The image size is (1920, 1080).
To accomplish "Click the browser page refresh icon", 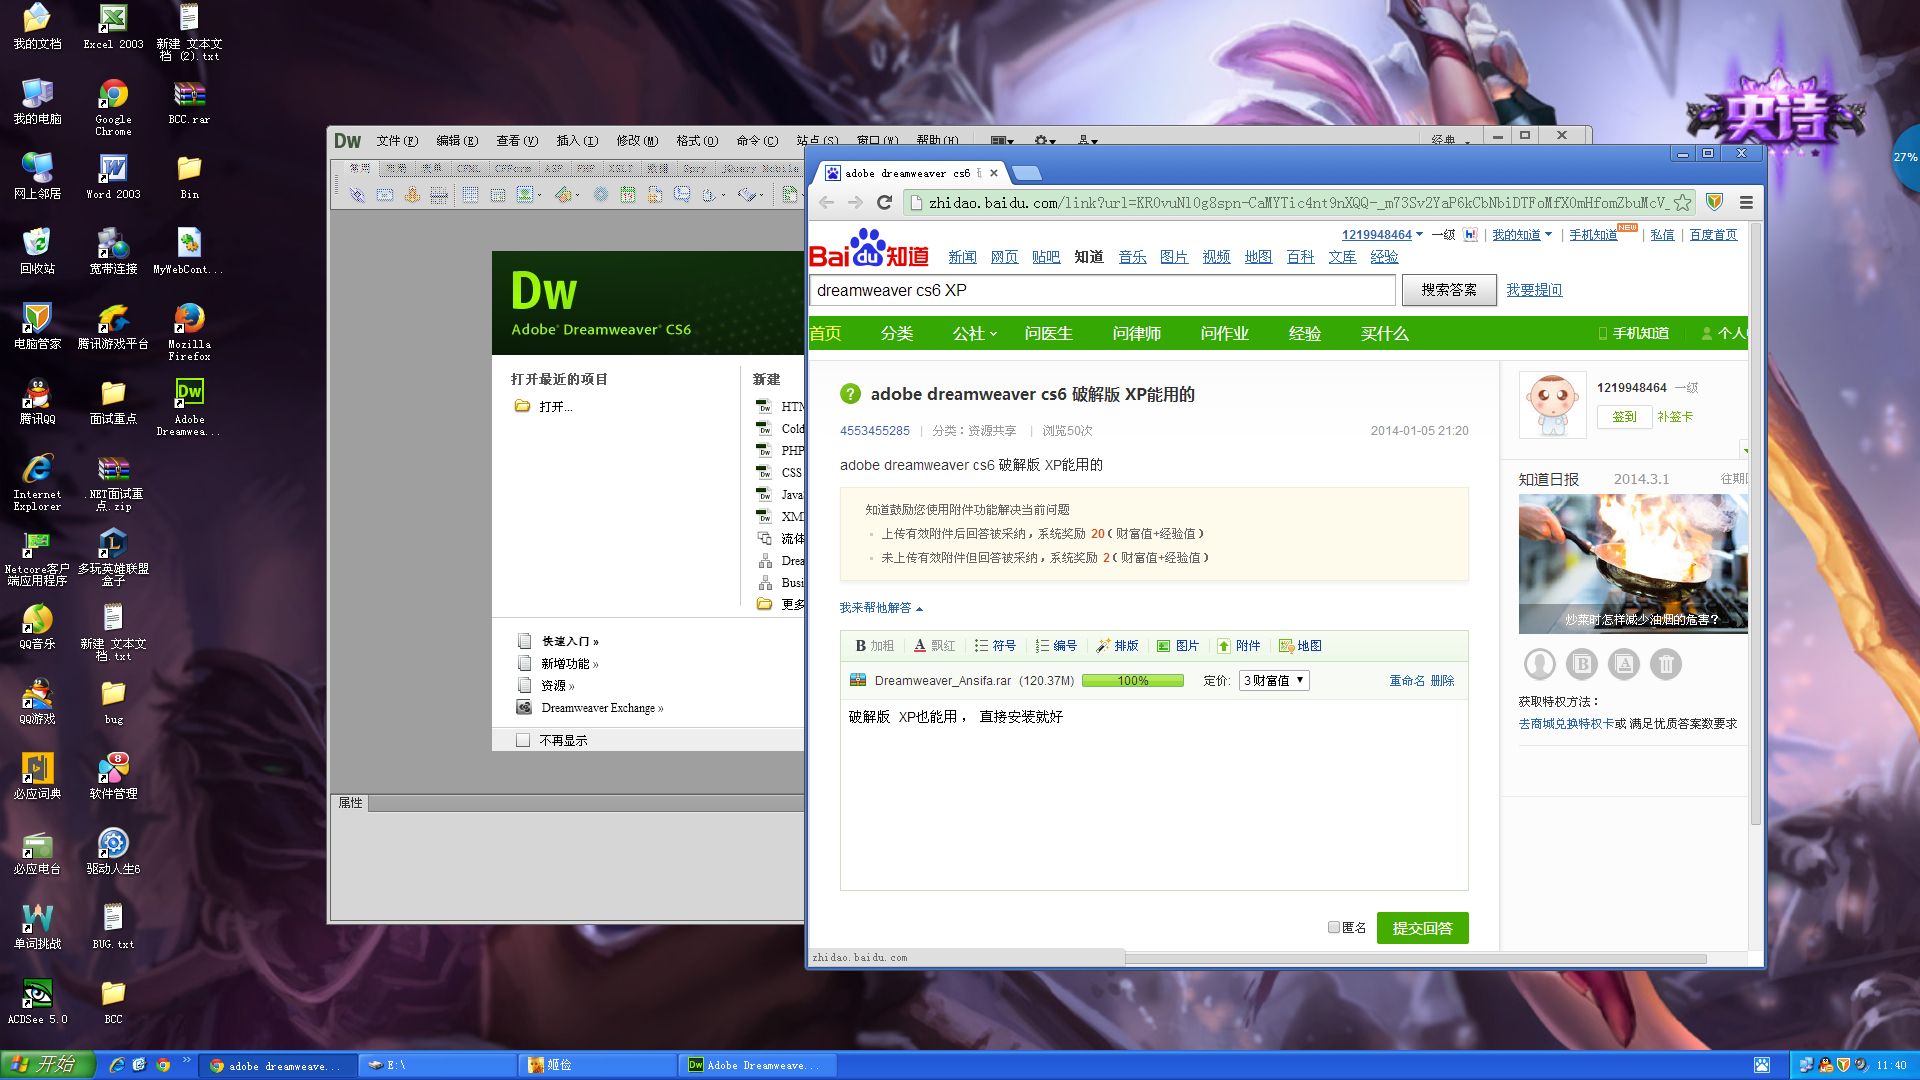I will [884, 202].
